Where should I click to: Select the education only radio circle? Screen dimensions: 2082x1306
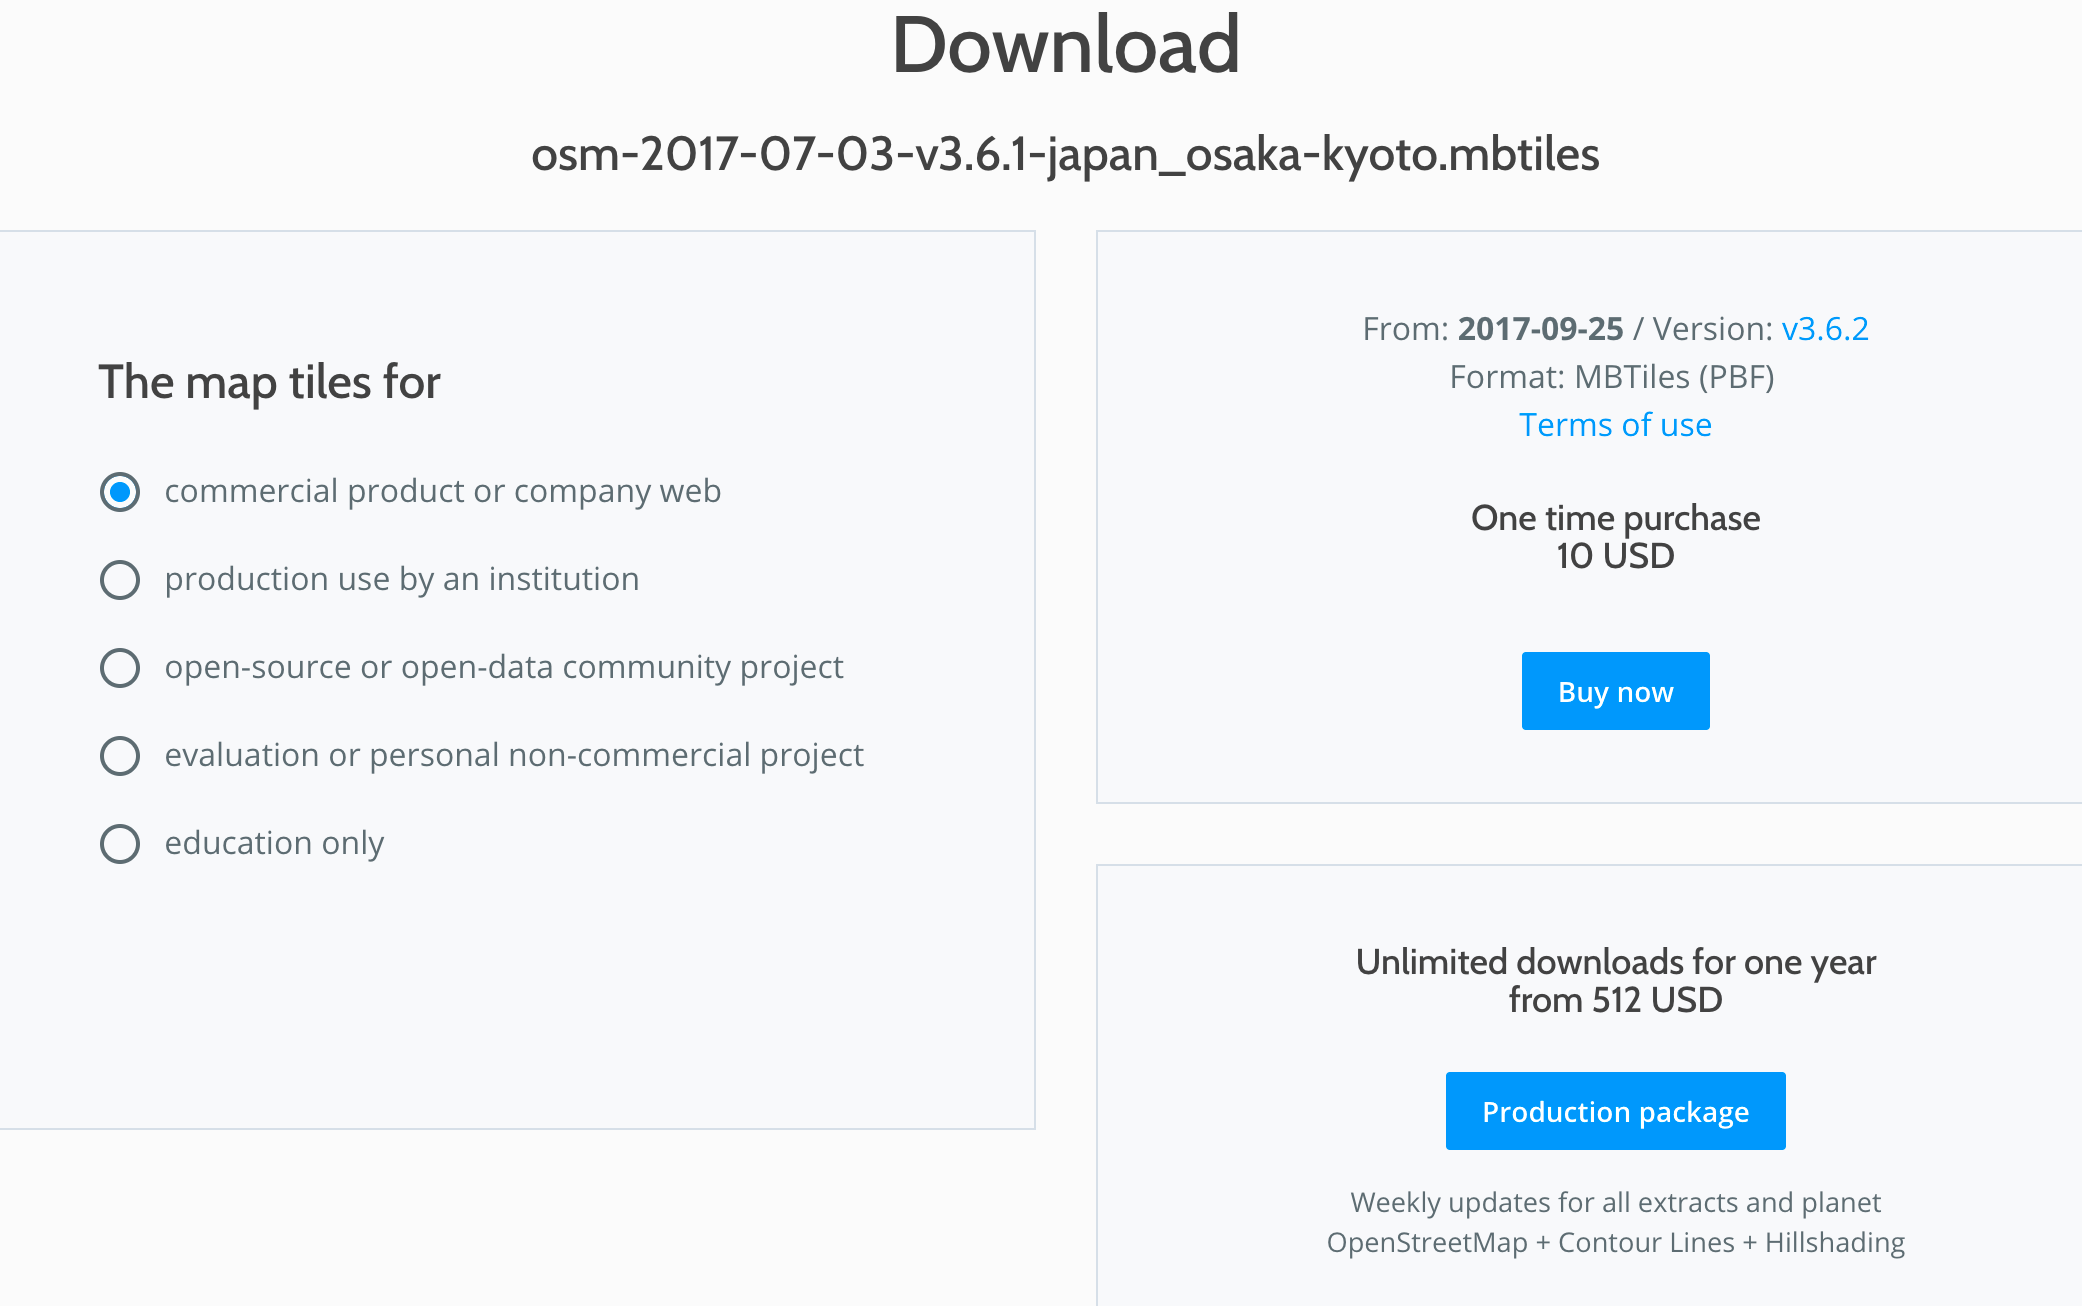pos(120,844)
